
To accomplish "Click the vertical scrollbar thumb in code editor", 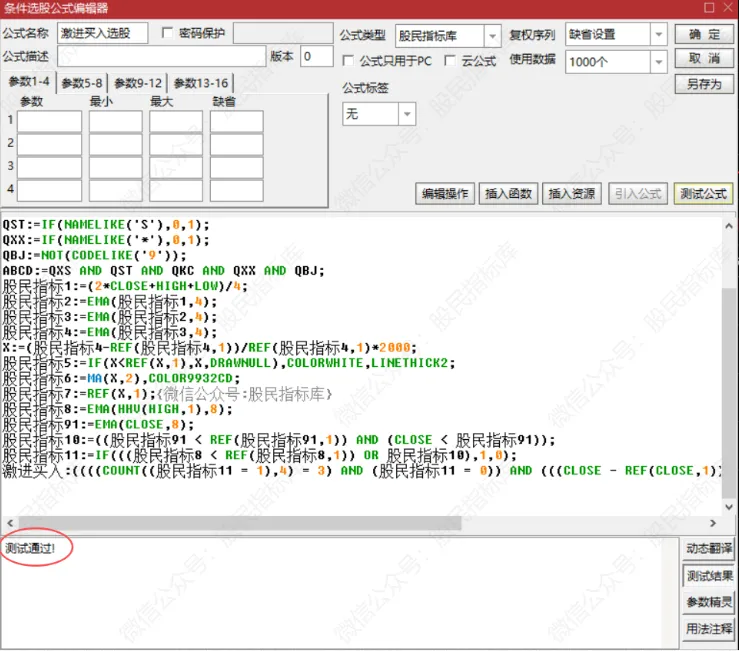I will tap(729, 391).
